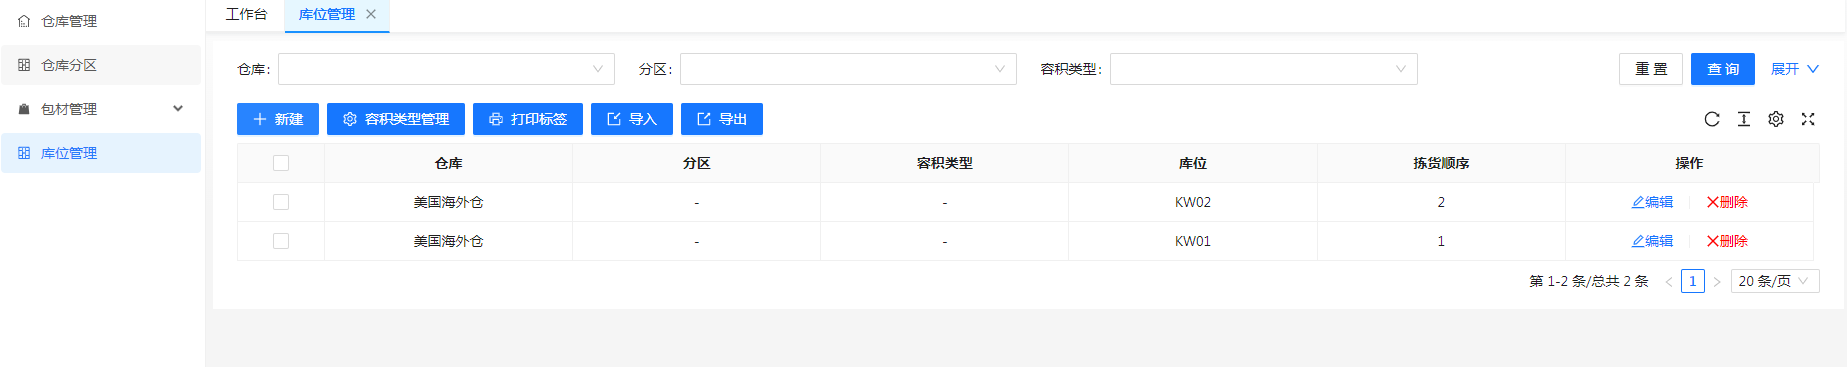
Task: Open the 仓库 dropdown
Action: pyautogui.click(x=446, y=69)
